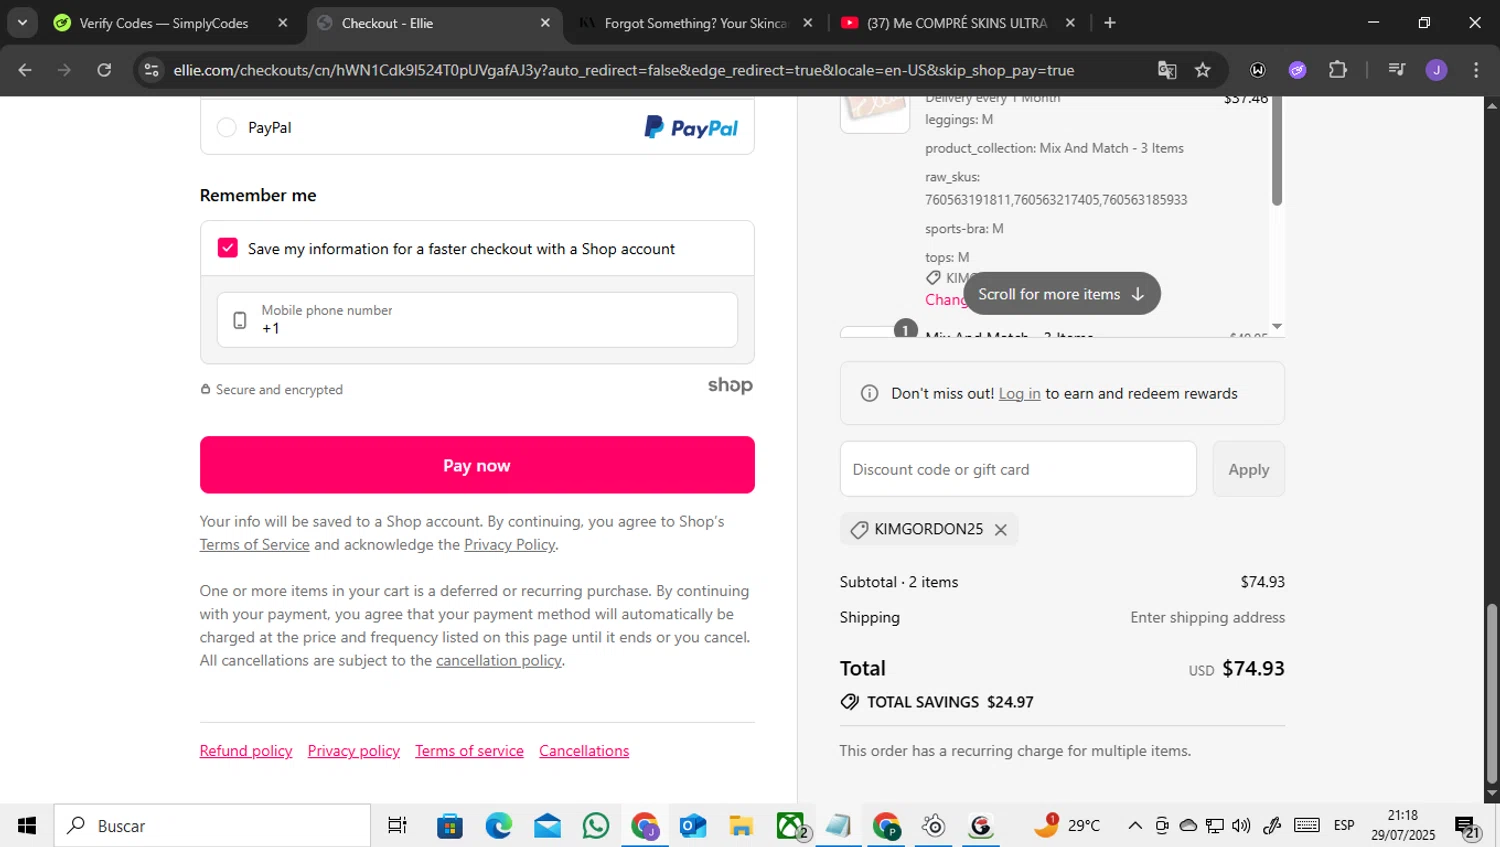1500x847 pixels.
Task: Select the PayPal radio button
Action: 227,127
